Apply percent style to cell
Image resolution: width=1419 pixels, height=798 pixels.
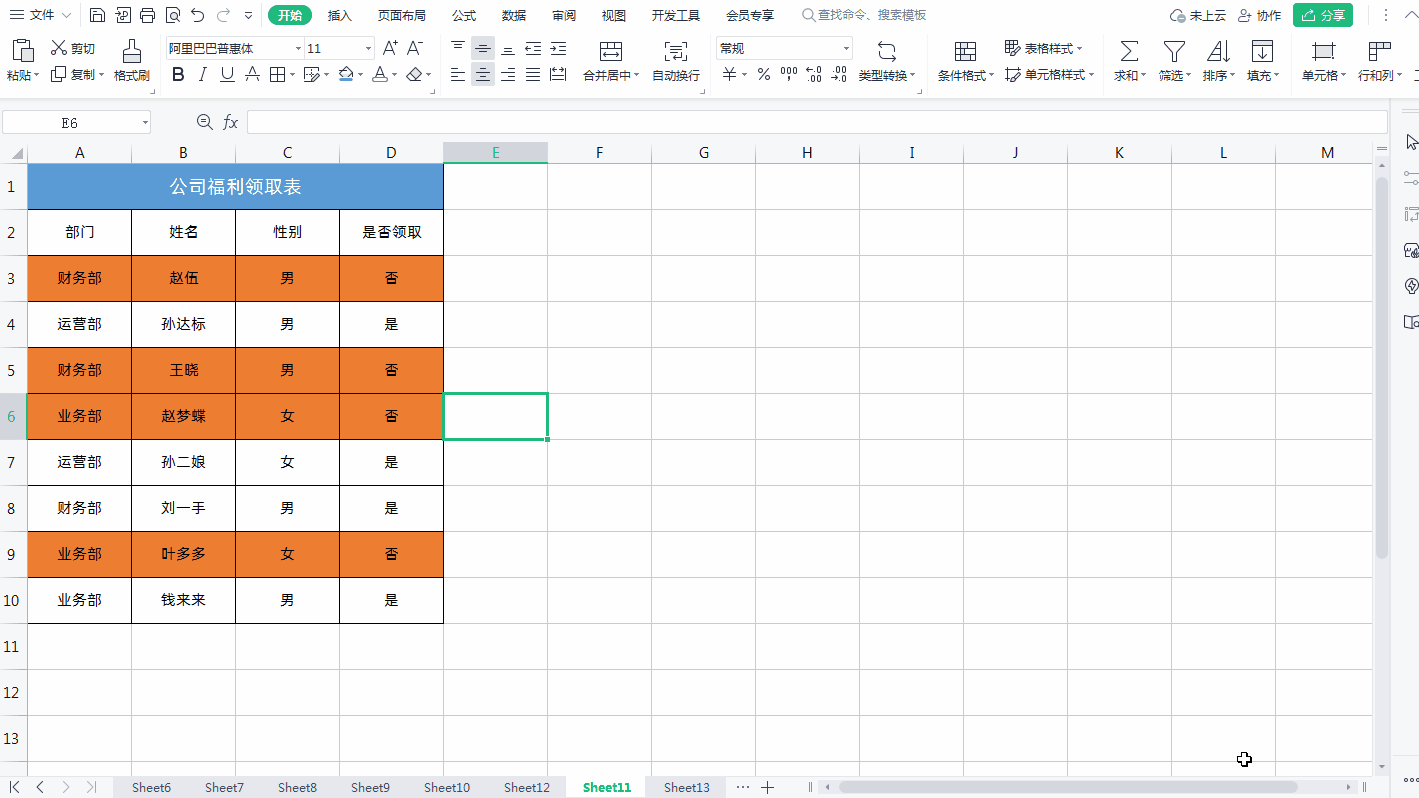[763, 74]
